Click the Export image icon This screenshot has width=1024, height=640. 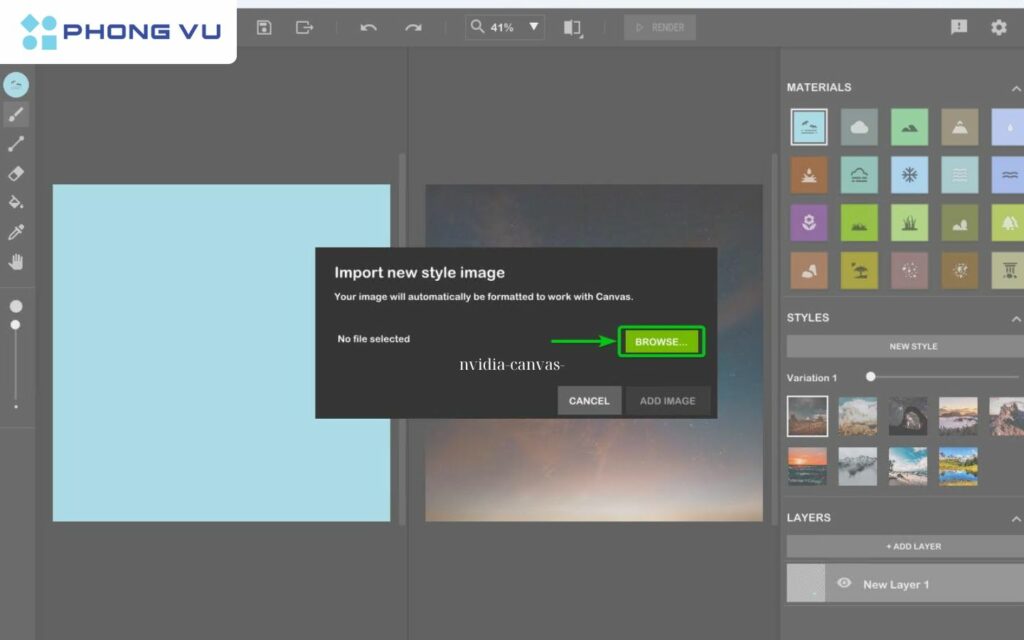[x=305, y=27]
